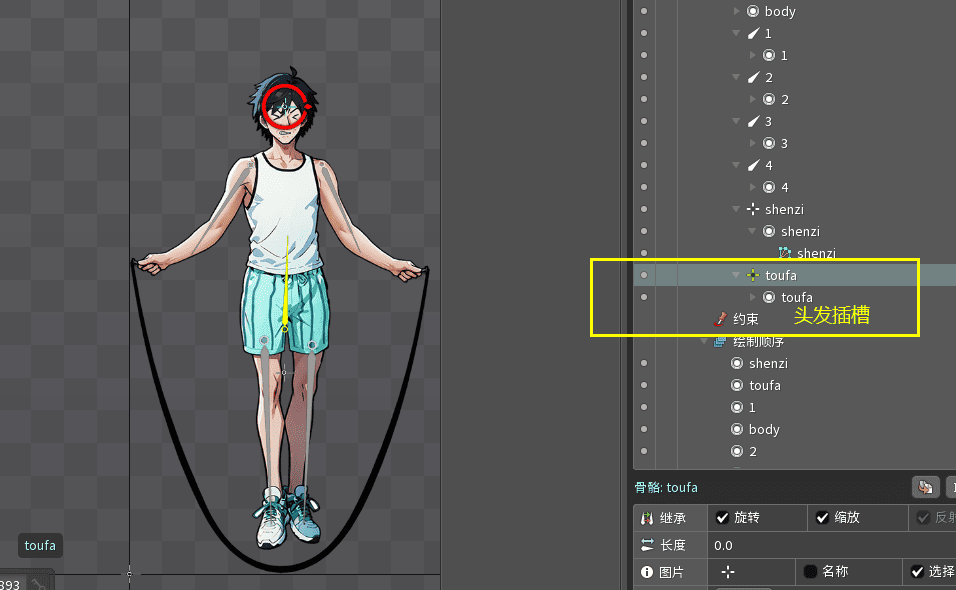Click the bone icon for bone 1

(x=753, y=33)
